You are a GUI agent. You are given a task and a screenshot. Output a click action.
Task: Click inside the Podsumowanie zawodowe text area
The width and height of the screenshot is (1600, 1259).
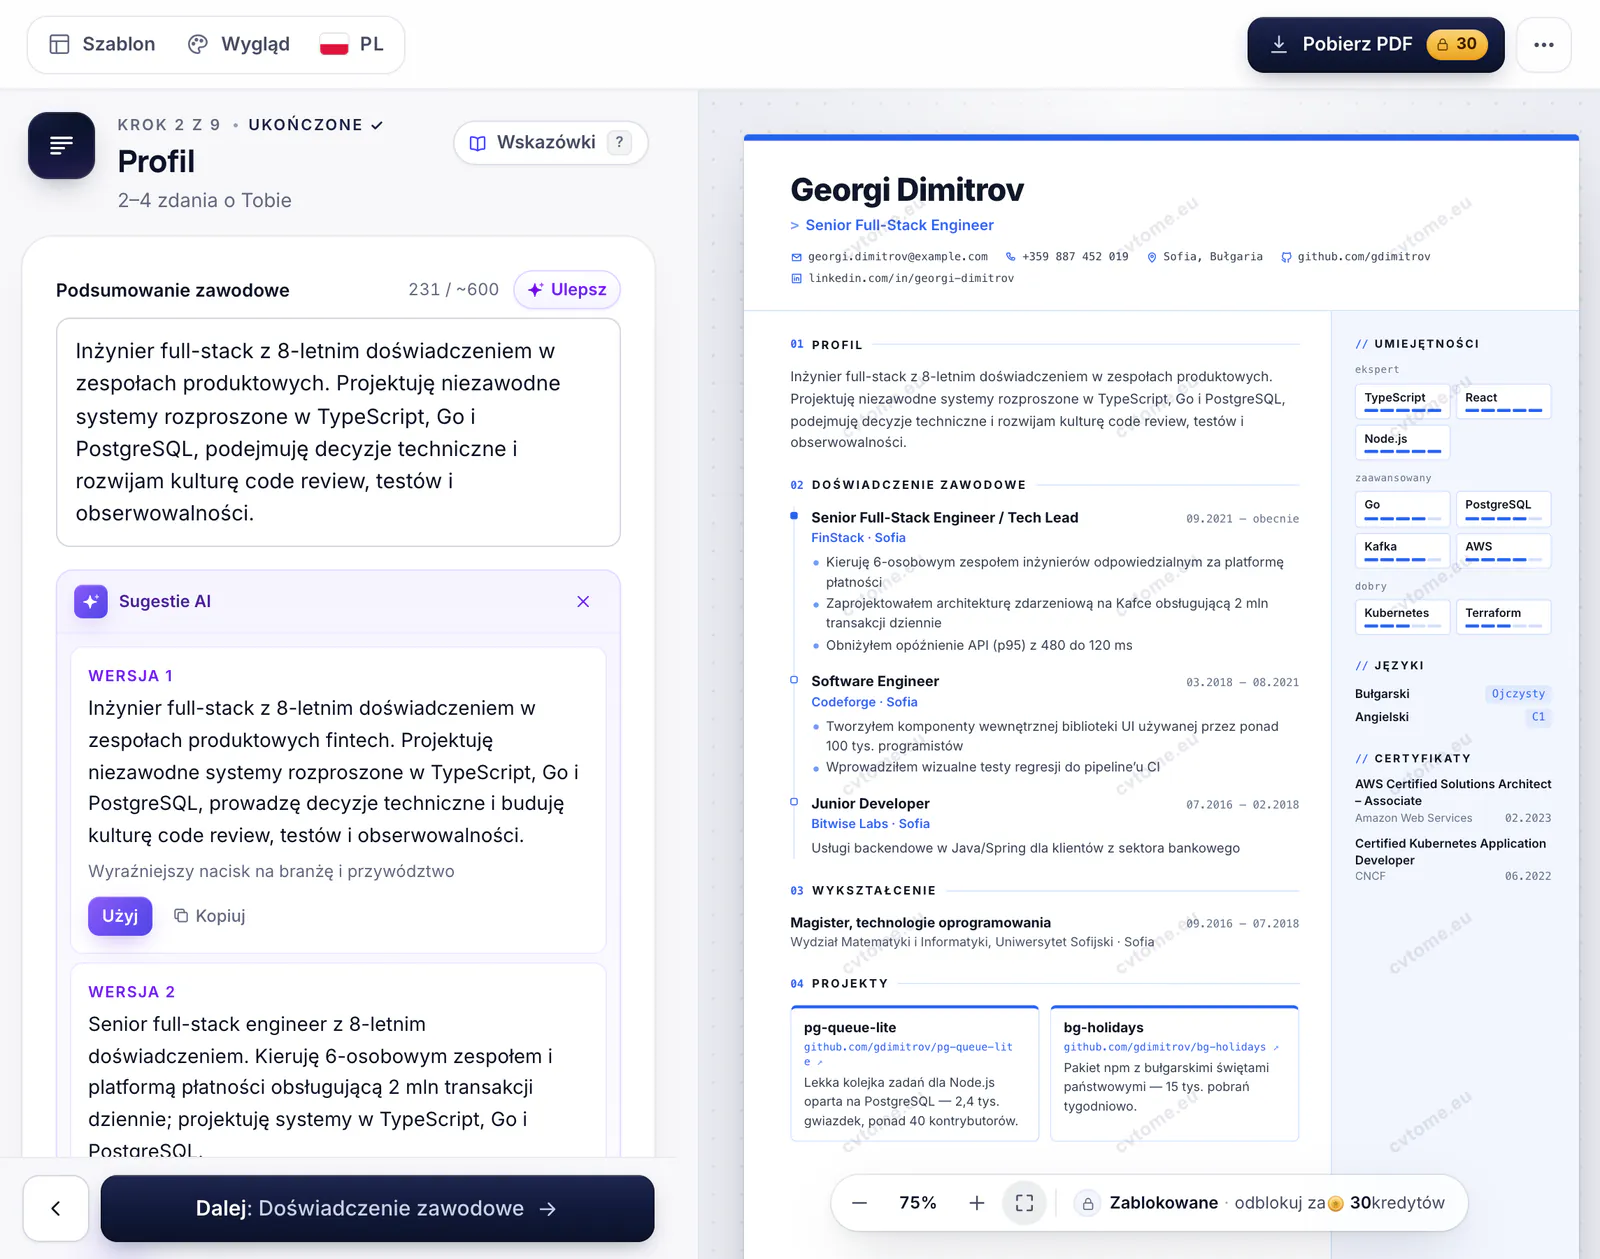[x=338, y=432]
